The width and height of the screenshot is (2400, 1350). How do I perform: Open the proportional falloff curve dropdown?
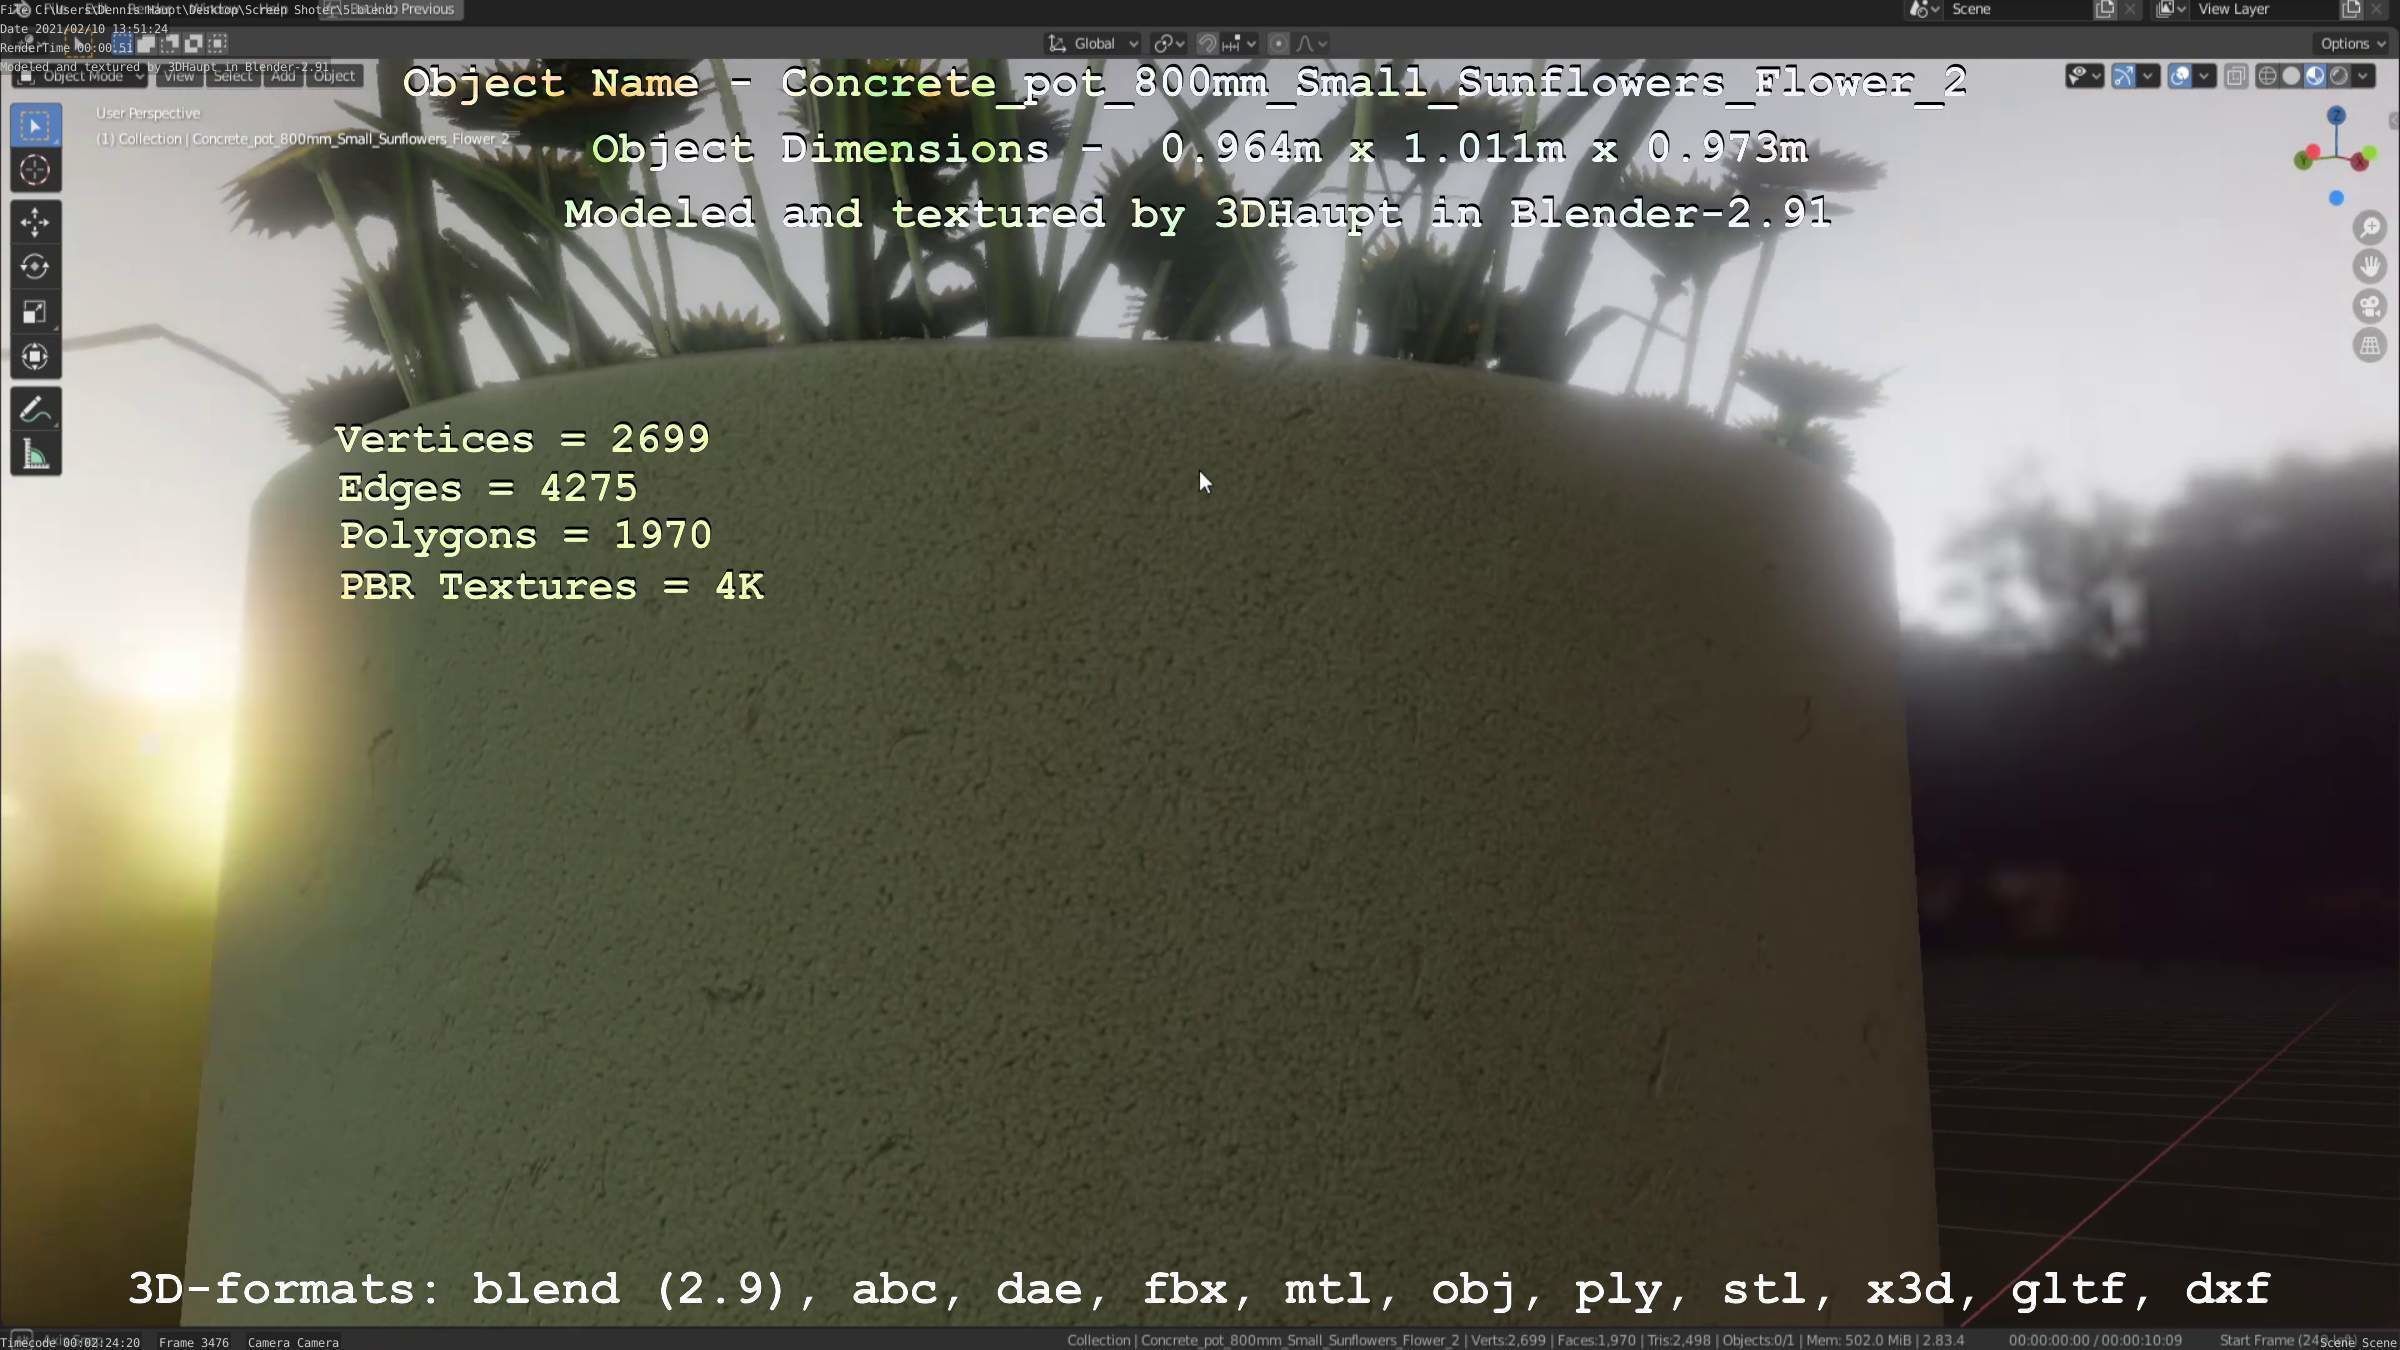point(1312,43)
